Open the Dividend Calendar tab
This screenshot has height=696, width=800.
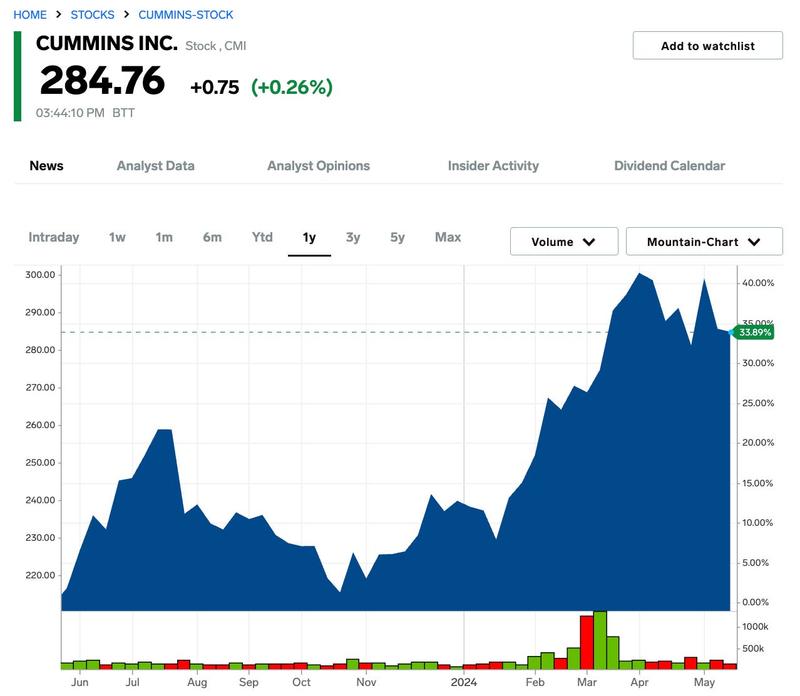point(669,166)
